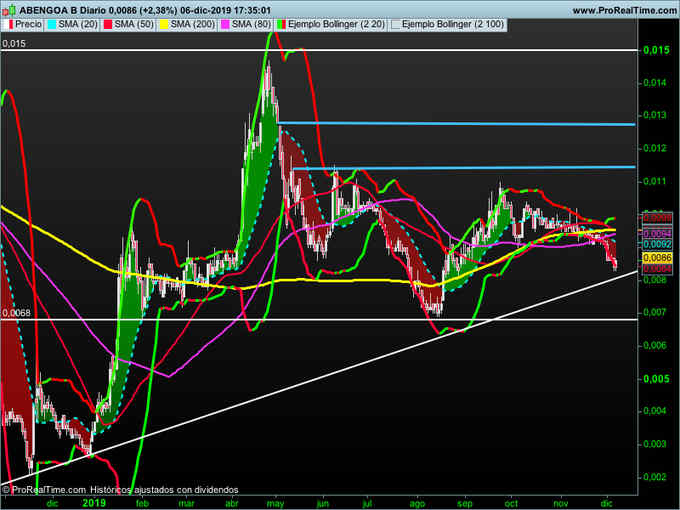Screen dimensions: 680x510
Task: Click the last dic label at axis end
Action: pyautogui.click(x=606, y=503)
